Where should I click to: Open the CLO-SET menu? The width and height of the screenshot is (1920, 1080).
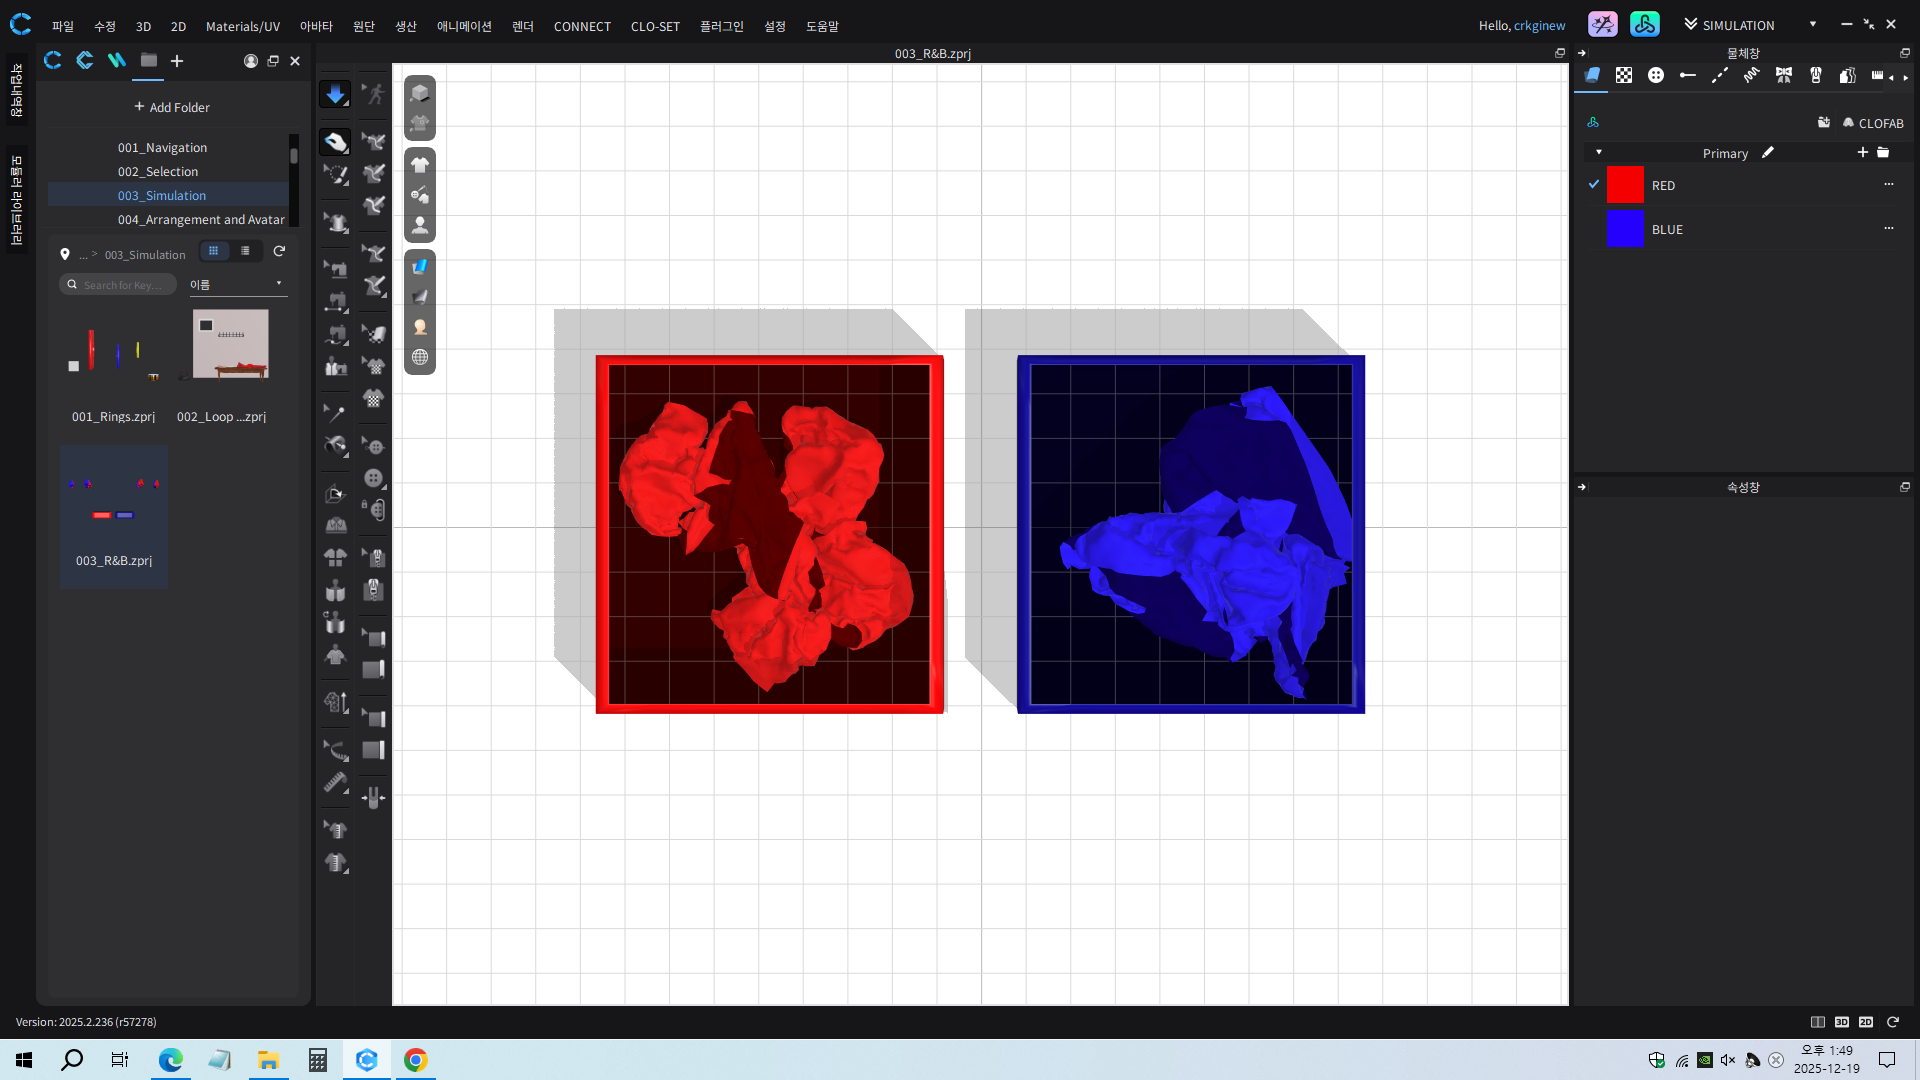(655, 26)
